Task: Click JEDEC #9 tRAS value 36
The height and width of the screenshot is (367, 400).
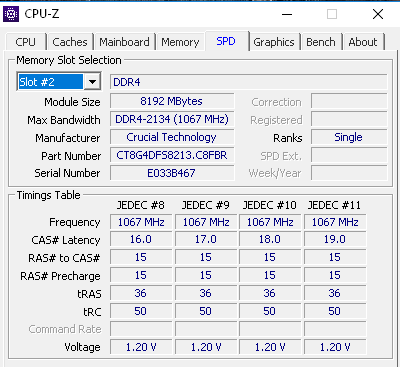Action: click(x=206, y=294)
